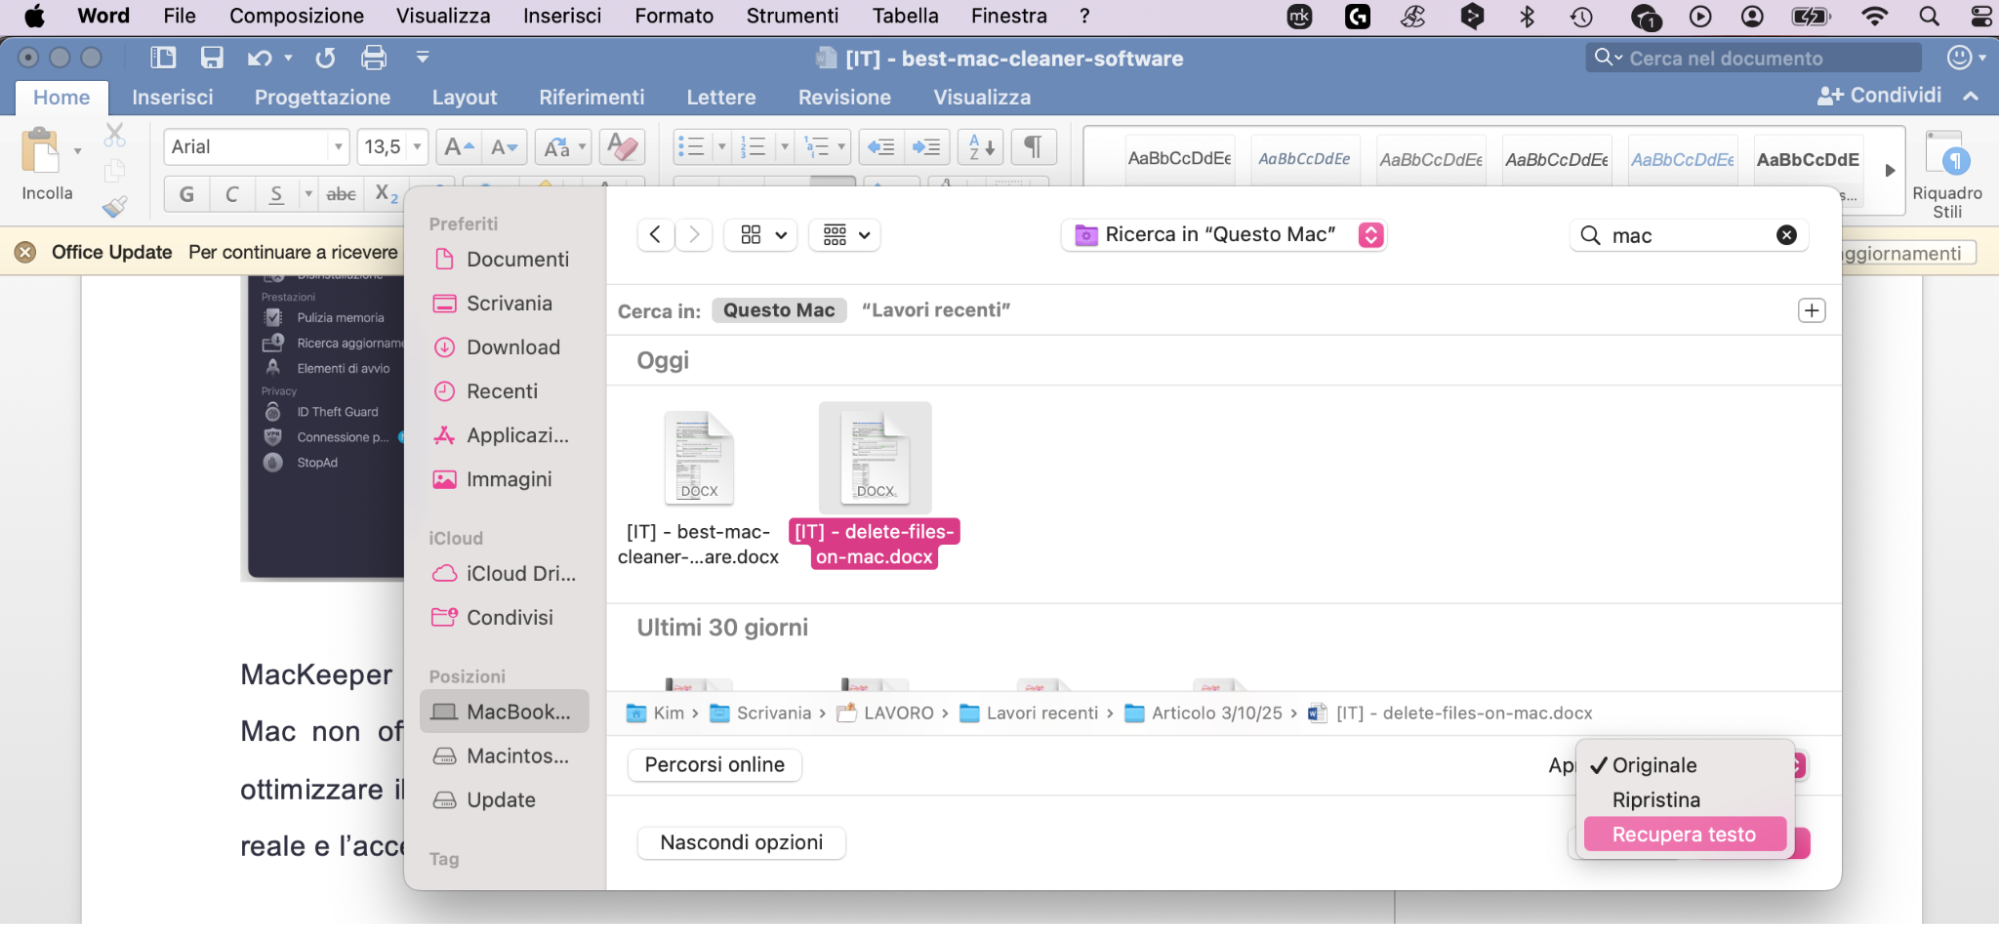Image resolution: width=1999 pixels, height=925 pixels.
Task: Open Riquadro Stili pane
Action: pyautogui.click(x=1946, y=172)
